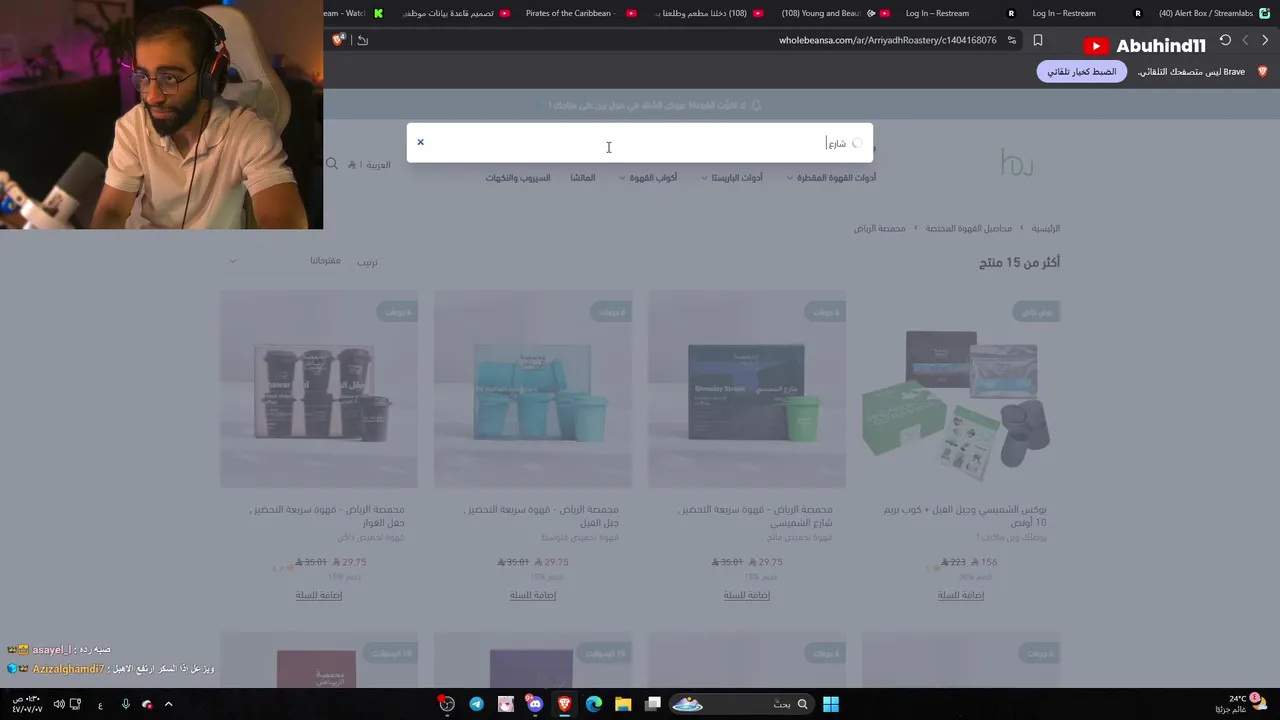The image size is (1280, 720).
Task: Click red recording icon in tray
Action: click(147, 704)
